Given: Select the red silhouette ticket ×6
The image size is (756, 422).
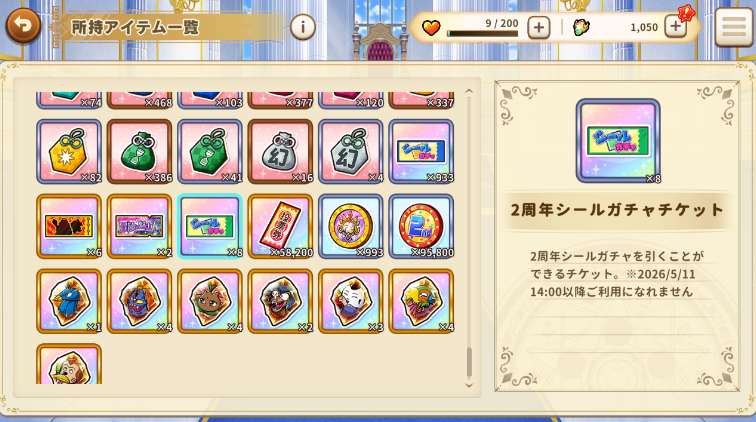Looking at the screenshot, I should click(x=69, y=226).
